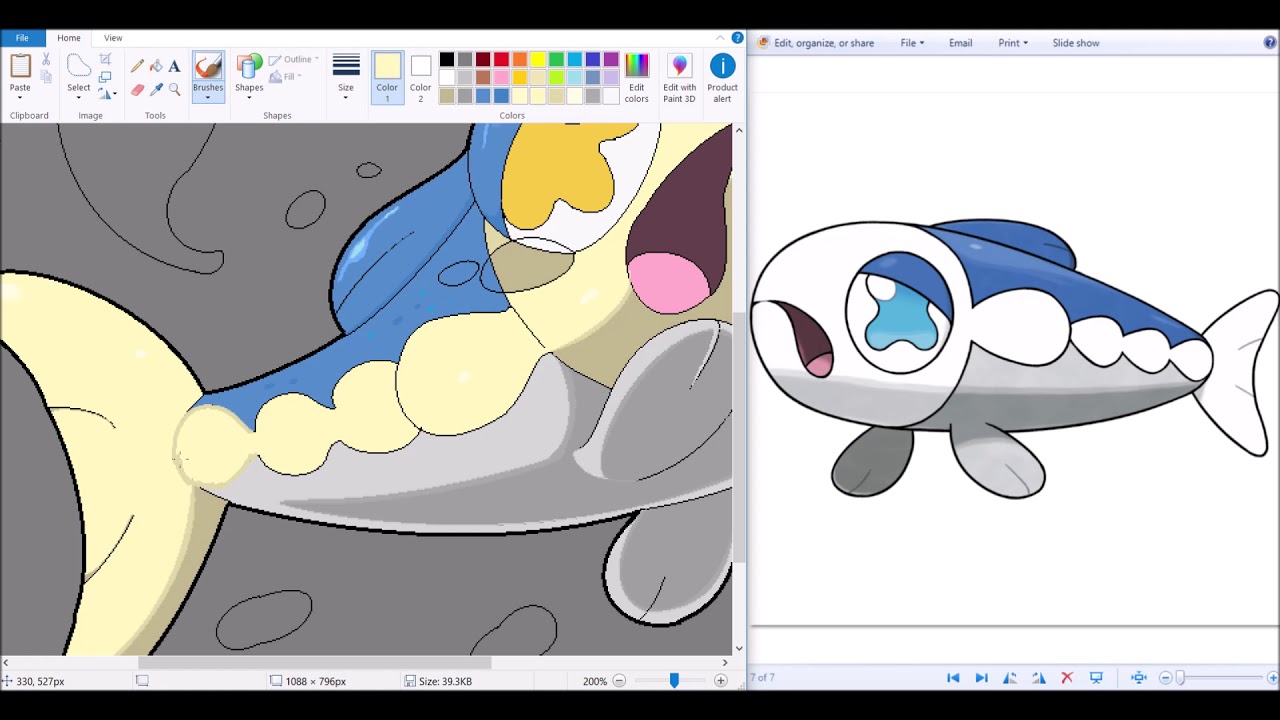
Task: Click the Resize icon in Image group
Action: [x=105, y=77]
